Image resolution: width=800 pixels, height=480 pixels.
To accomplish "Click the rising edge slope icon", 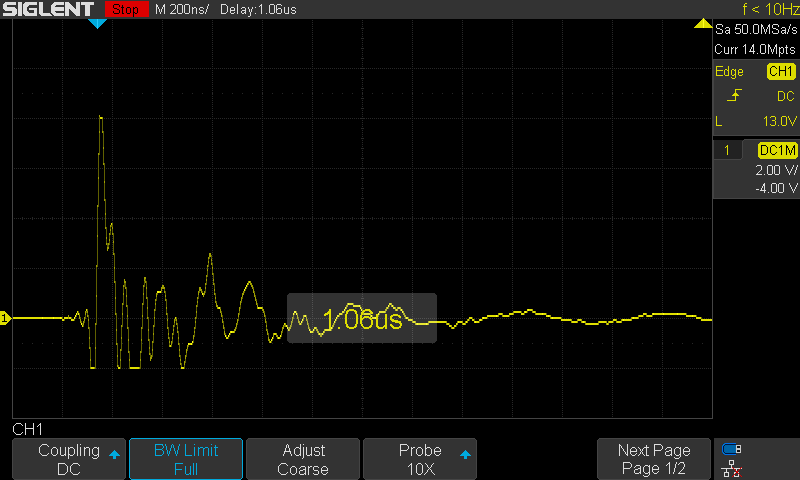I will (x=734, y=95).
